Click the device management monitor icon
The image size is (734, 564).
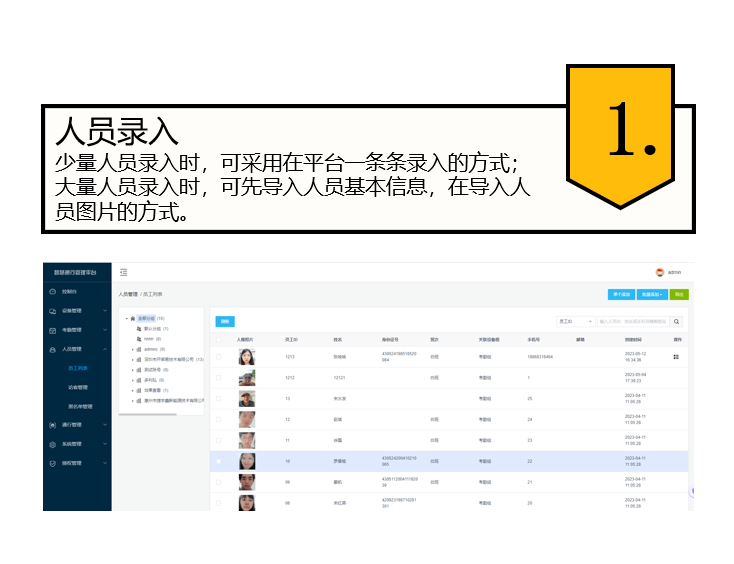click(x=52, y=311)
